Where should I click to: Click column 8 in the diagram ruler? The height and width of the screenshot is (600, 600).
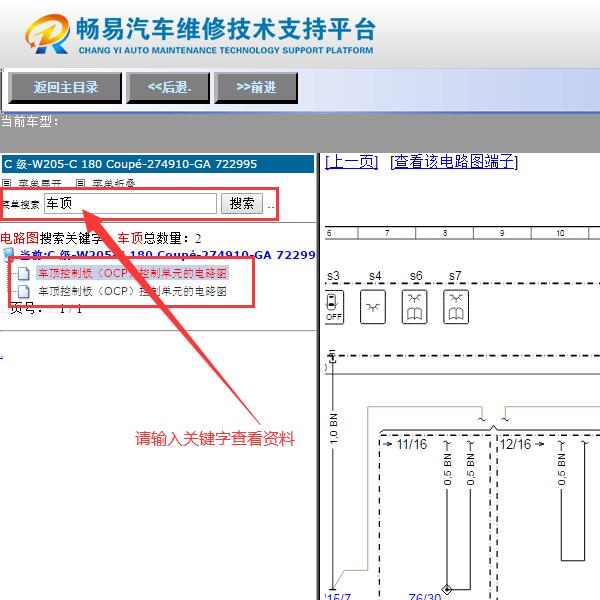pyautogui.click(x=445, y=233)
